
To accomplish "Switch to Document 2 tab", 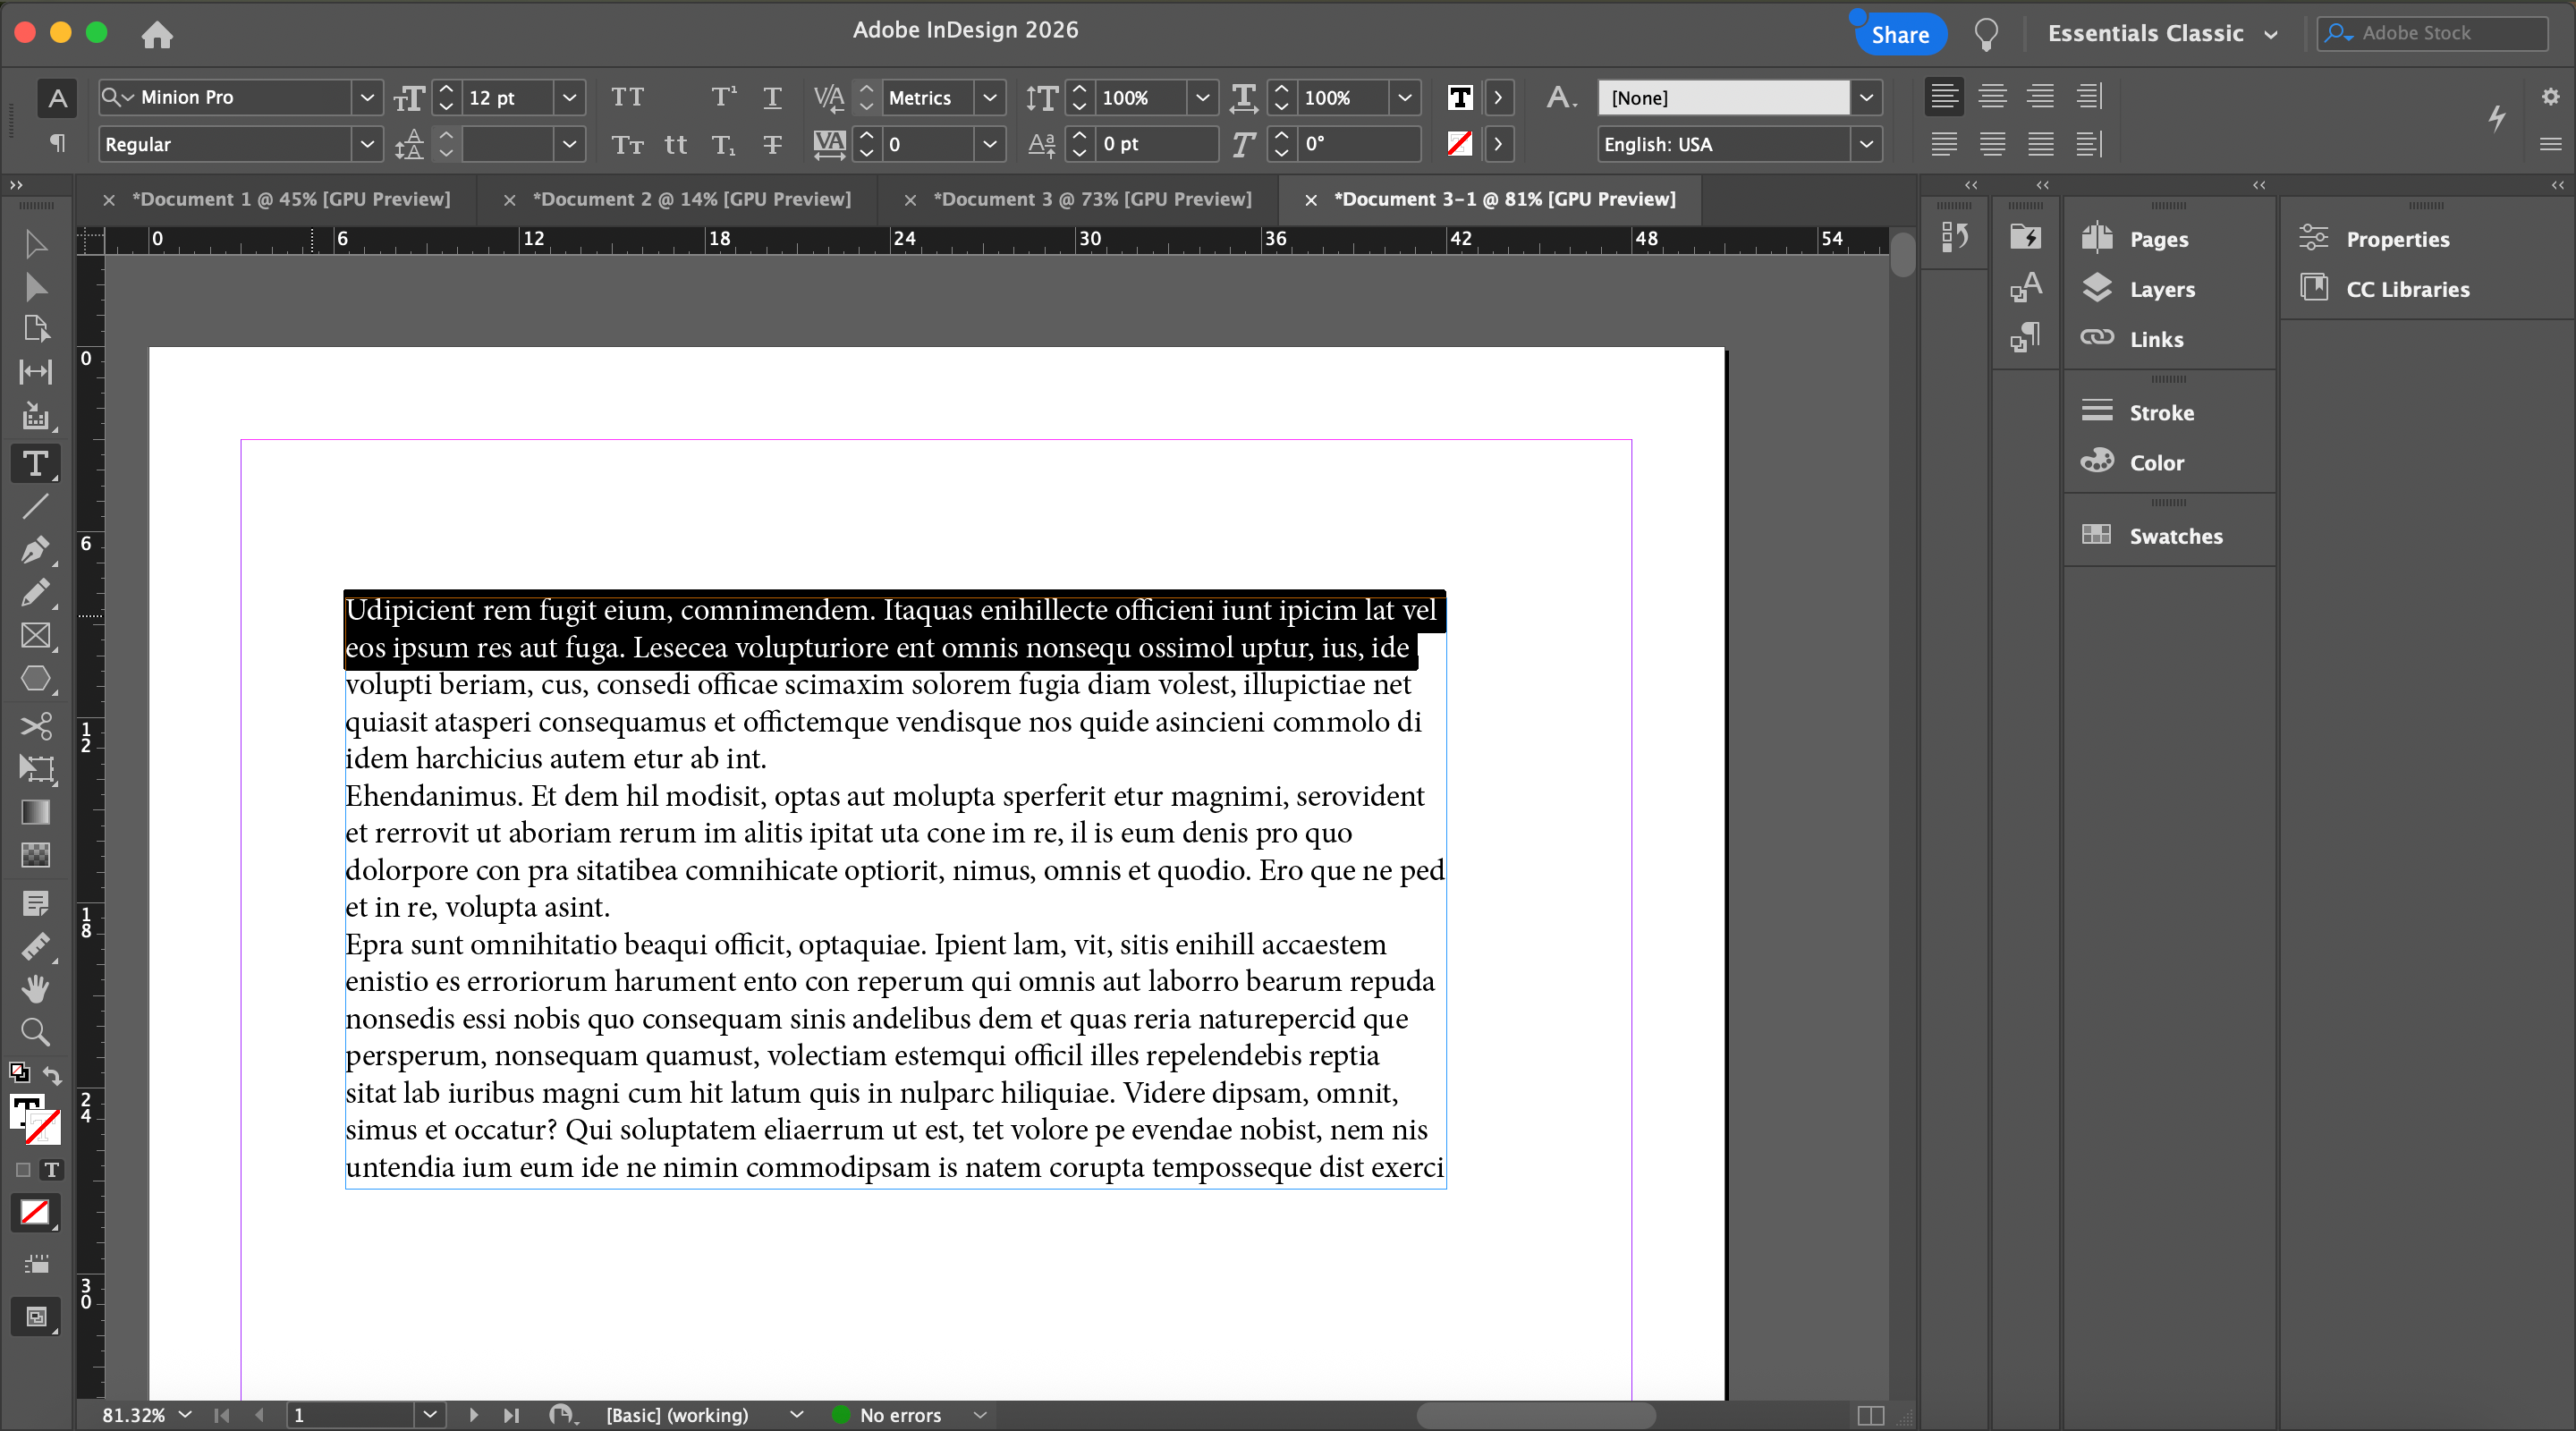I will pyautogui.click(x=692, y=199).
